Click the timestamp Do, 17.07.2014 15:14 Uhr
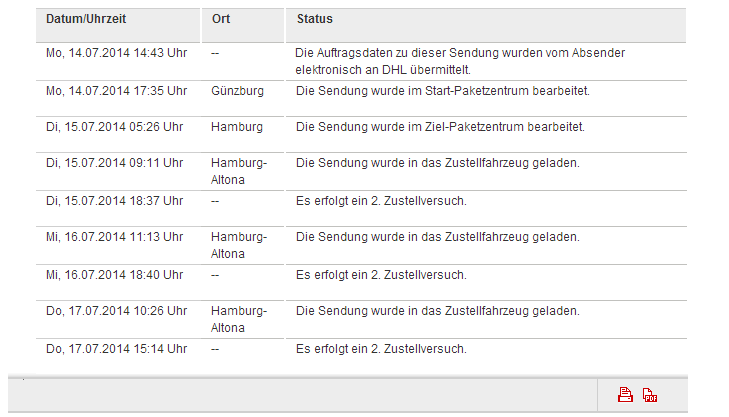The width and height of the screenshot is (729, 417). (116, 349)
